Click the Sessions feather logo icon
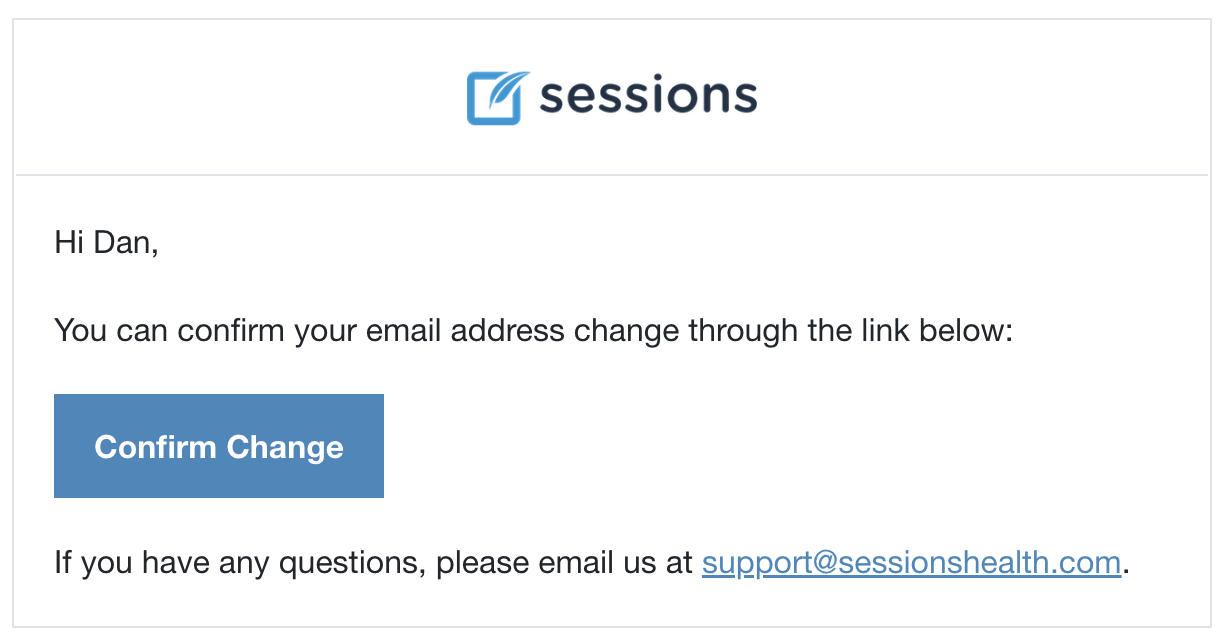 [497, 97]
